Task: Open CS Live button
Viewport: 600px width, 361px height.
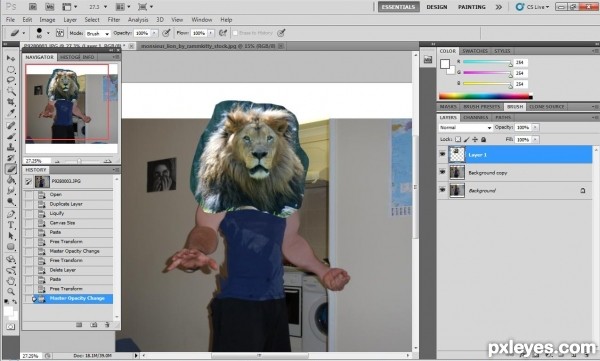Action: tap(532, 7)
